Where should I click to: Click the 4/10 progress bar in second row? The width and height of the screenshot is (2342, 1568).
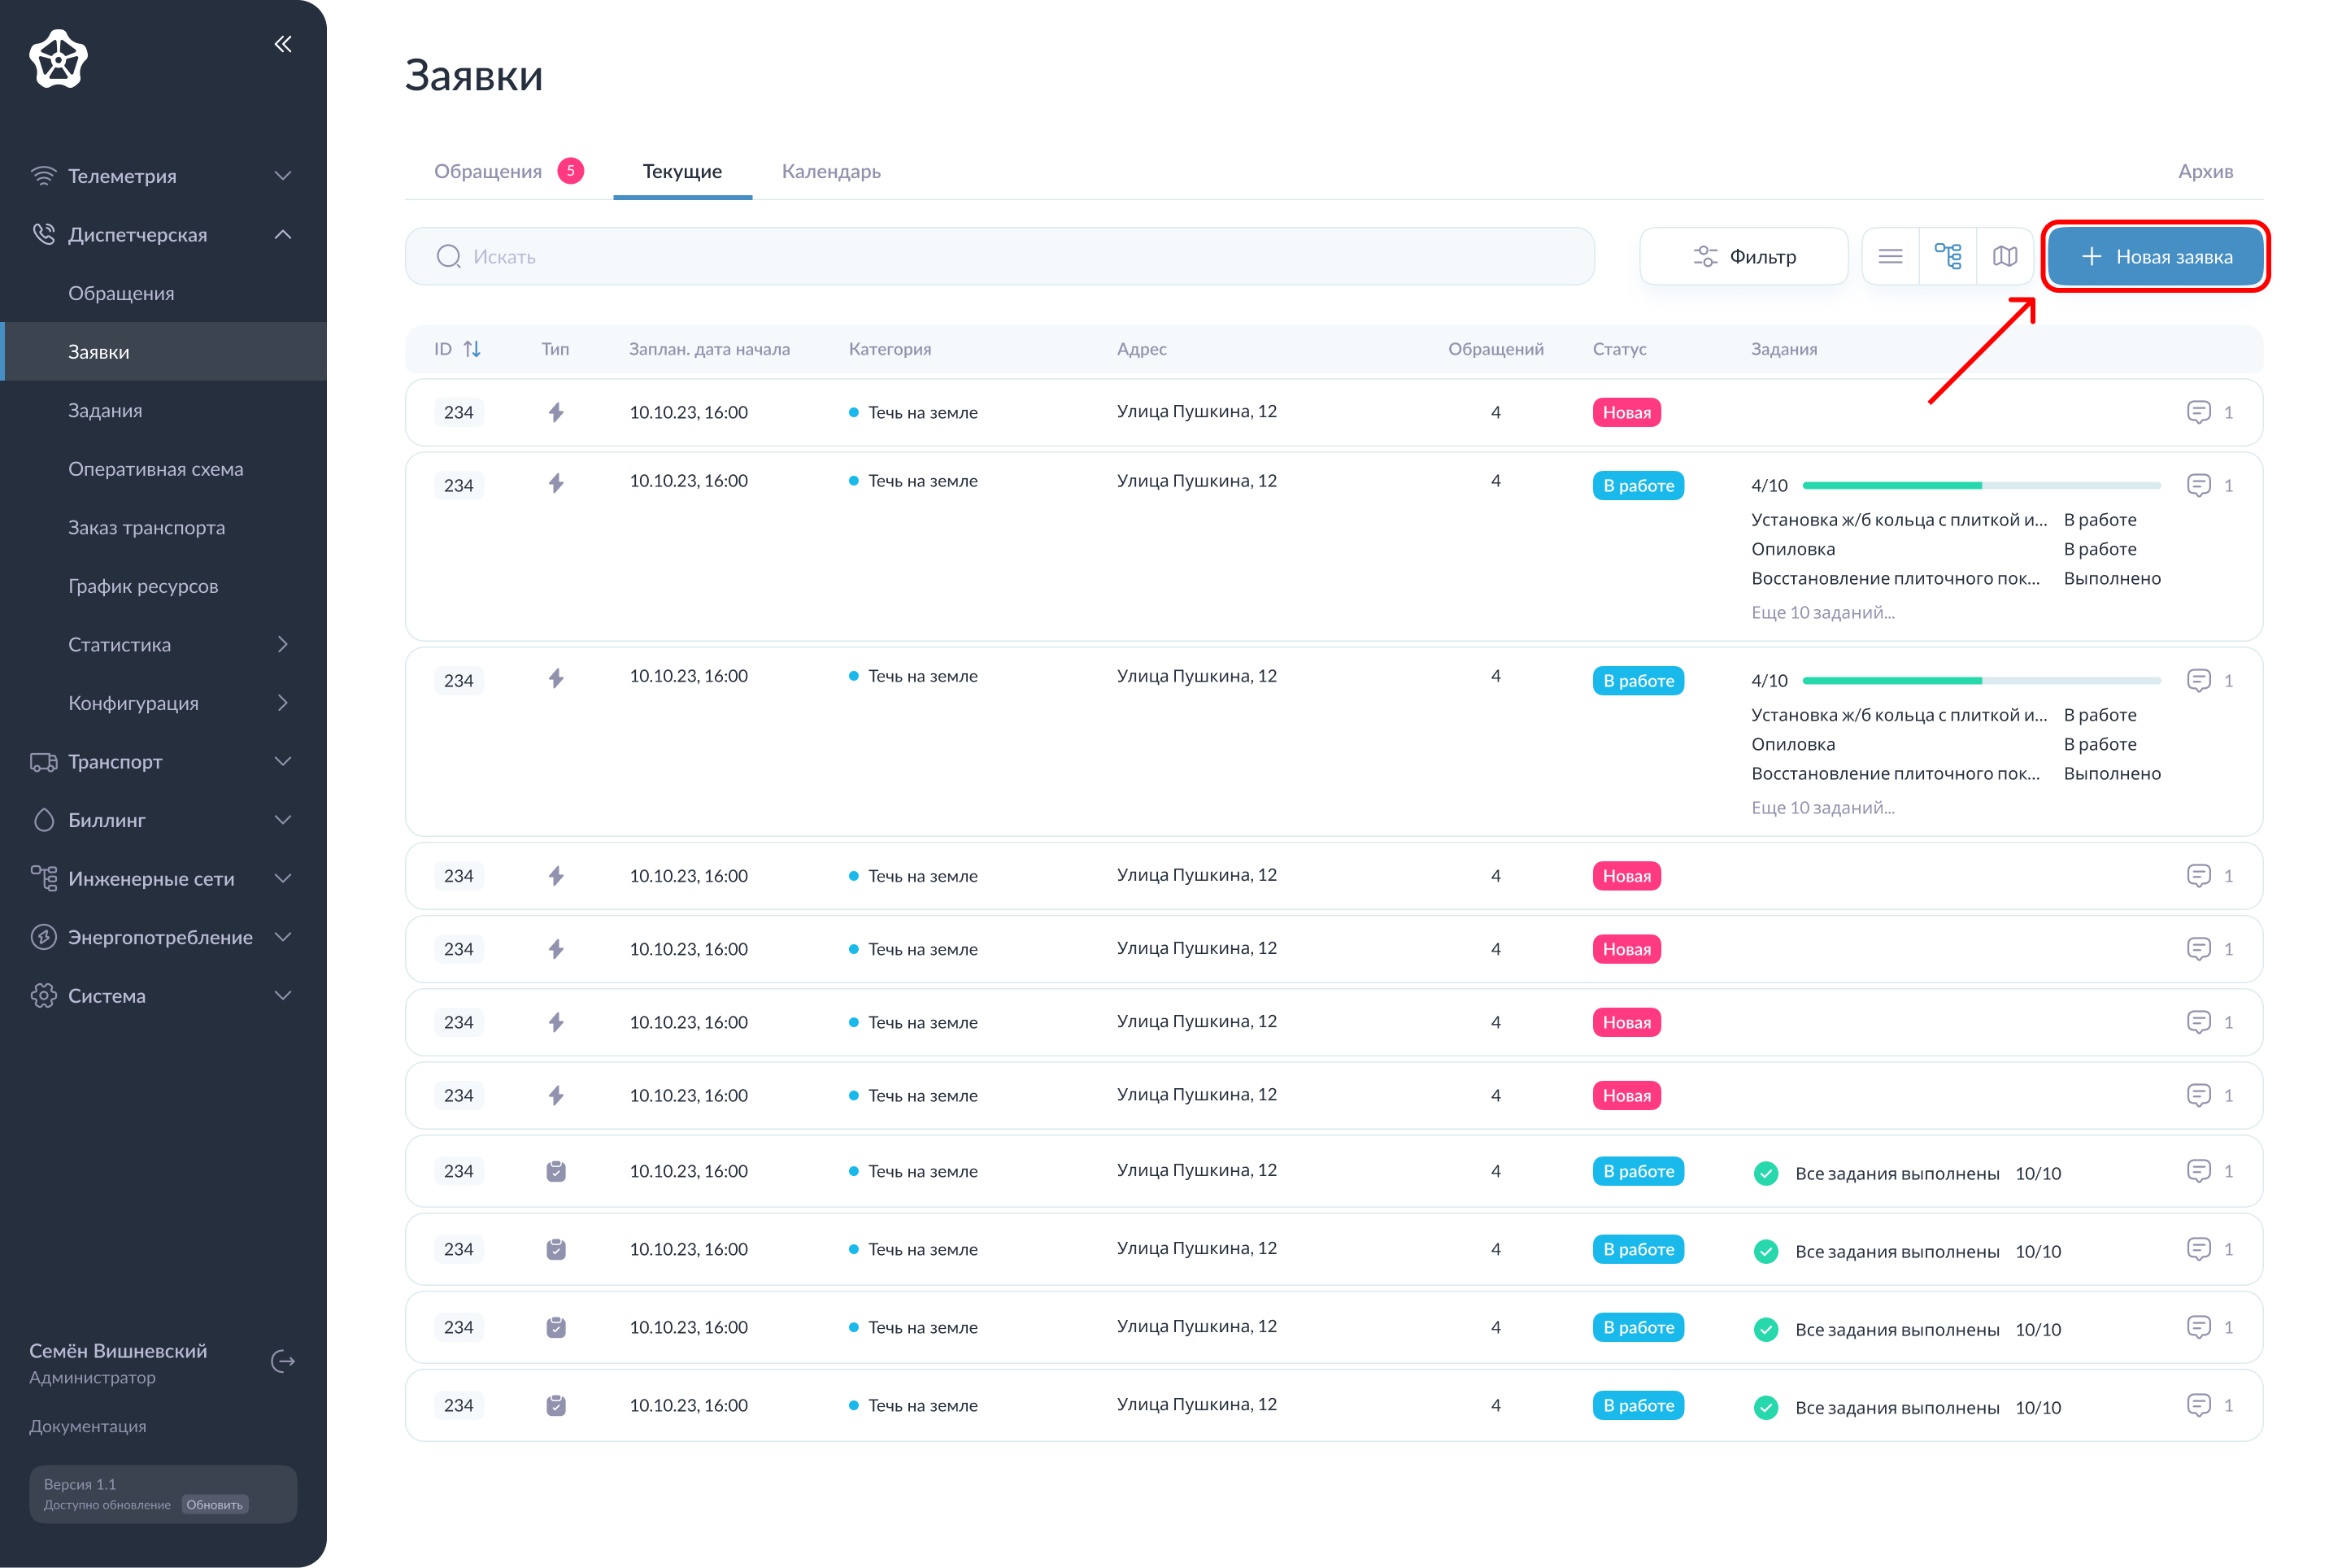(1981, 486)
